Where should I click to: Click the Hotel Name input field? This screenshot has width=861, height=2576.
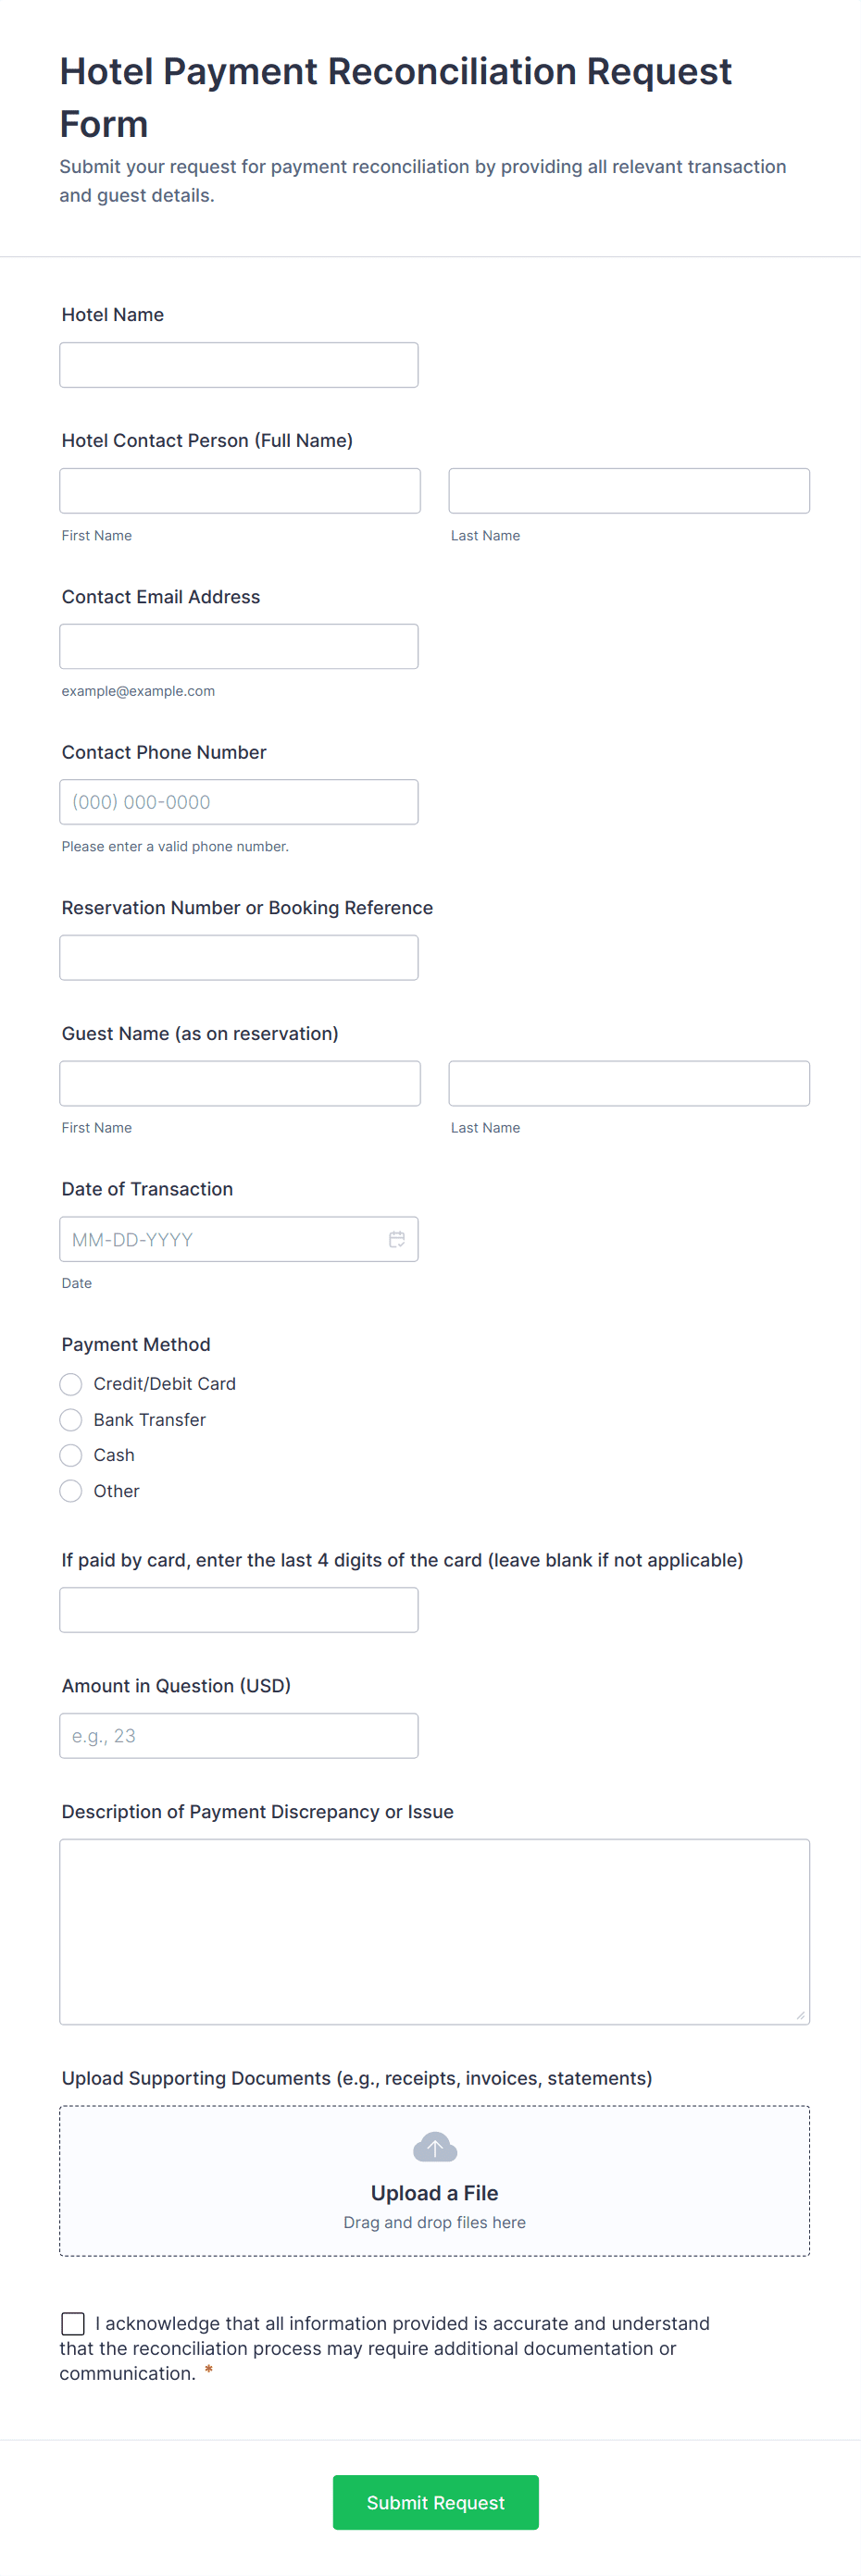[238, 364]
